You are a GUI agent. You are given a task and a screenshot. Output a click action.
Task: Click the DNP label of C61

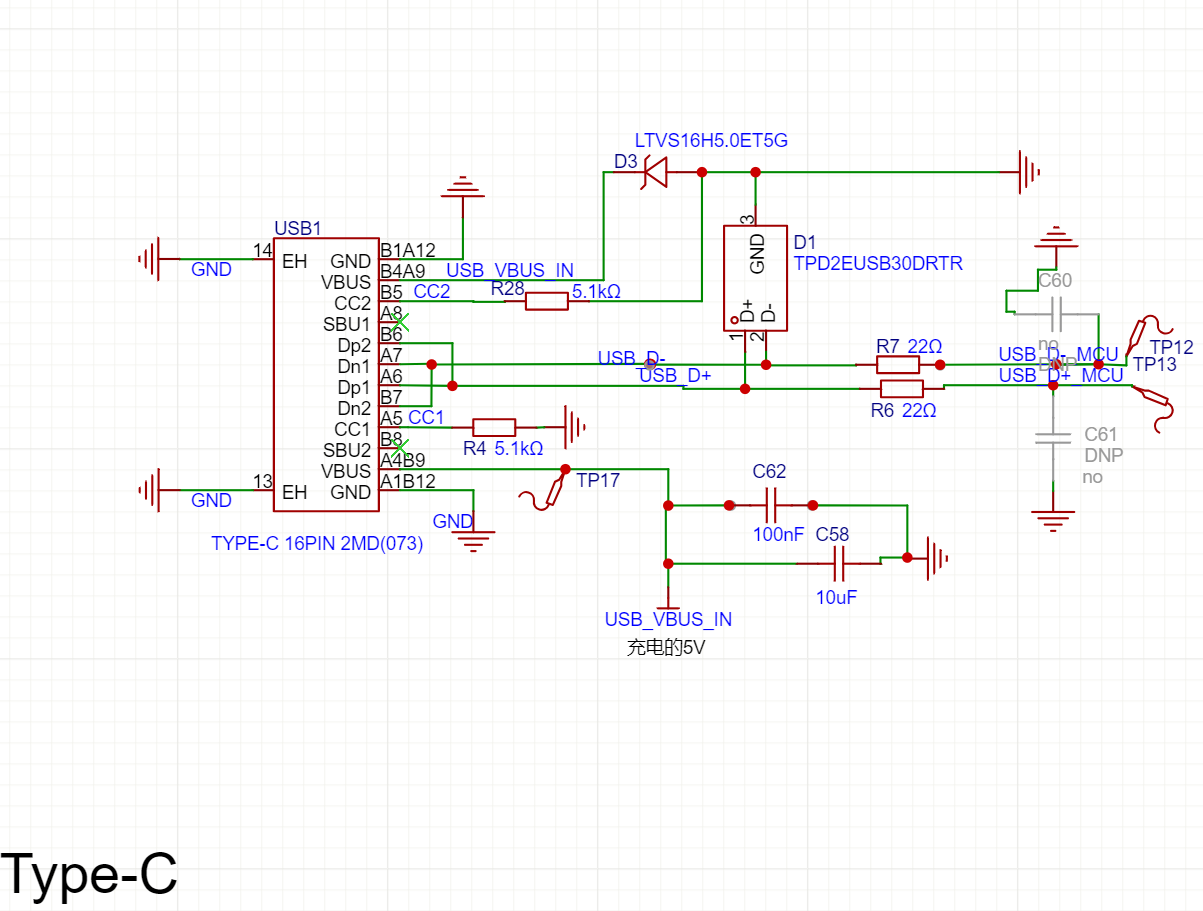point(1104,455)
